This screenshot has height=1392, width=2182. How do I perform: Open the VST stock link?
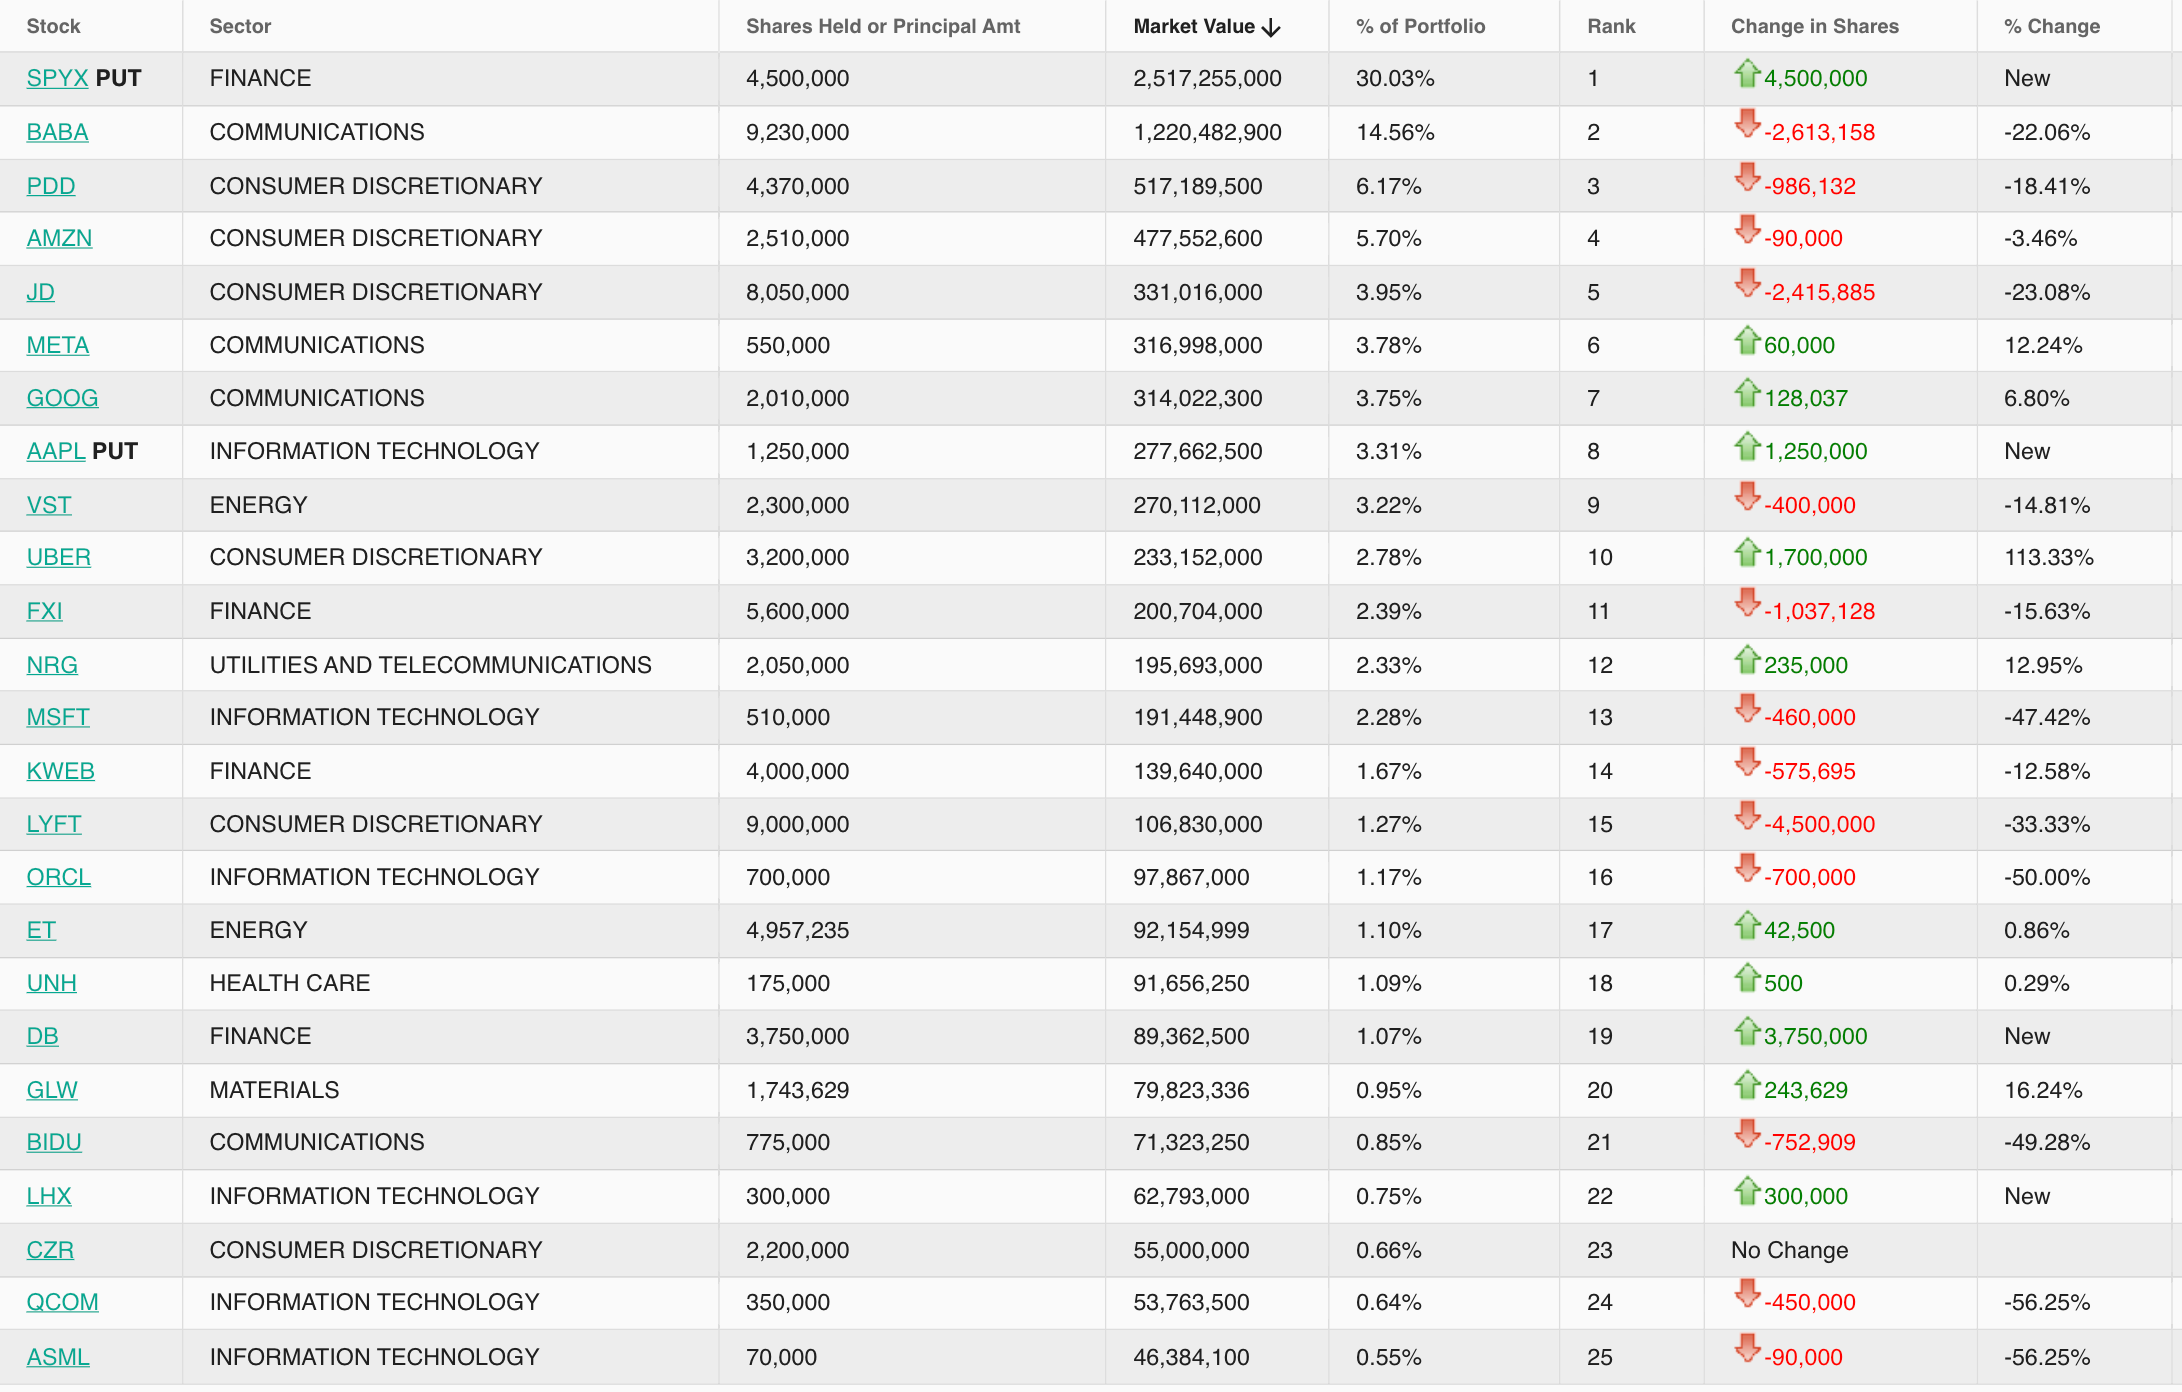tap(49, 505)
